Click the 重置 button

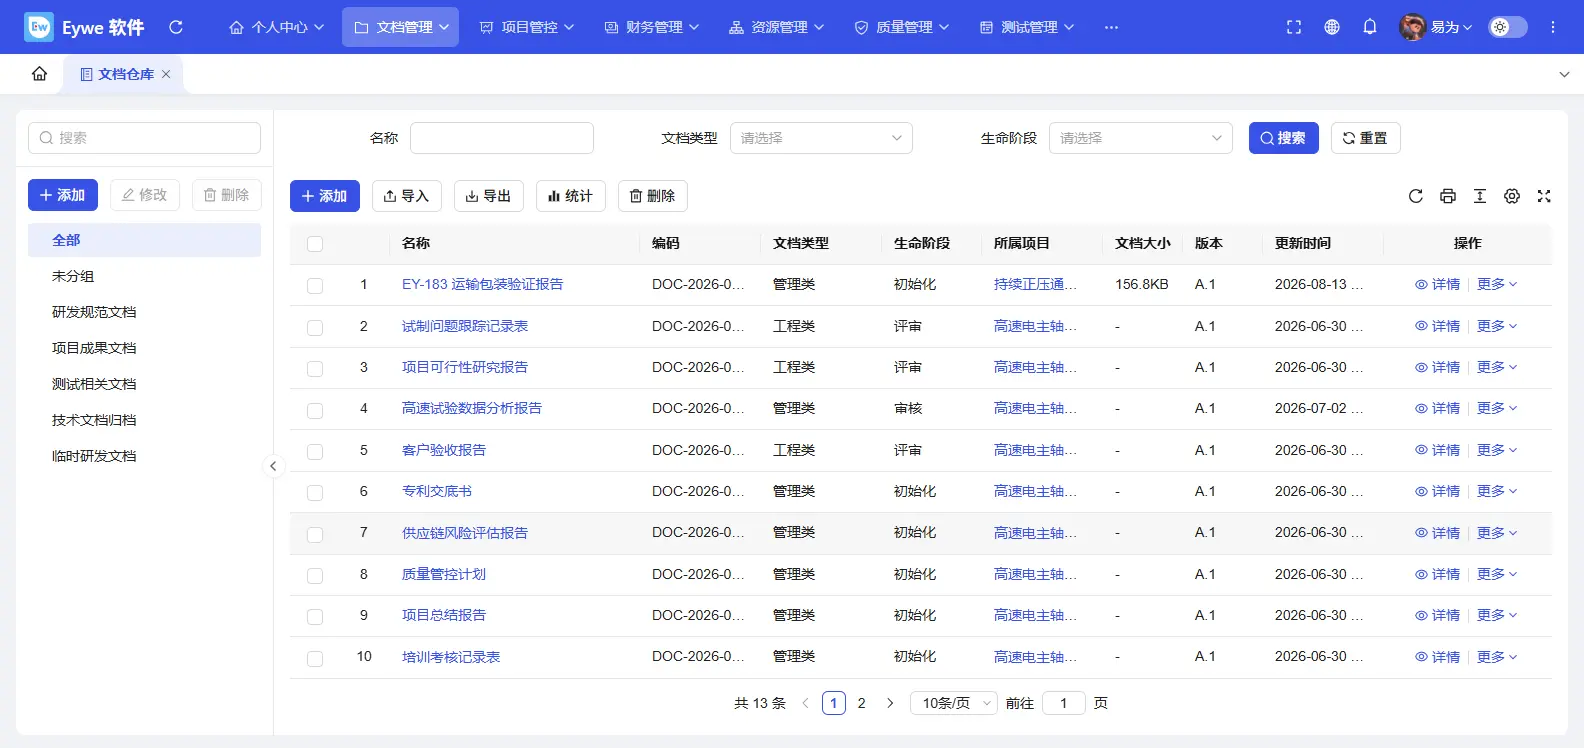point(1365,138)
